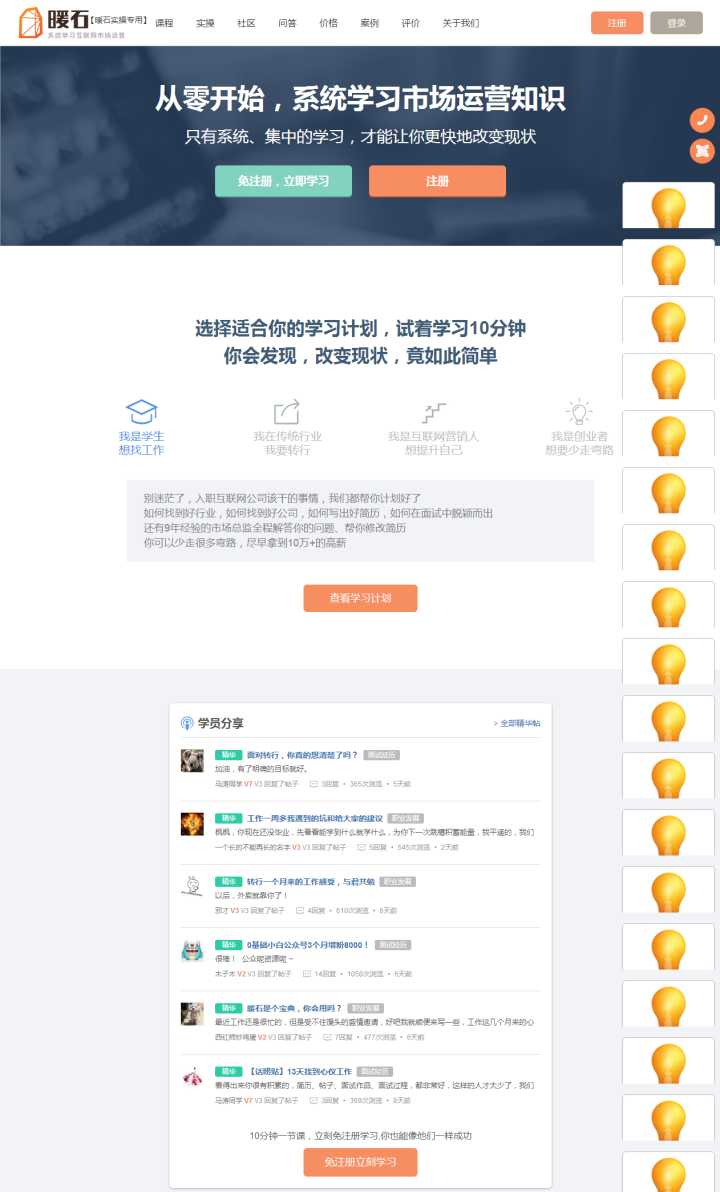Select the 我是学生 想找工作 graduation cap icon
Viewport: 720px width, 1192px height.
tap(141, 411)
